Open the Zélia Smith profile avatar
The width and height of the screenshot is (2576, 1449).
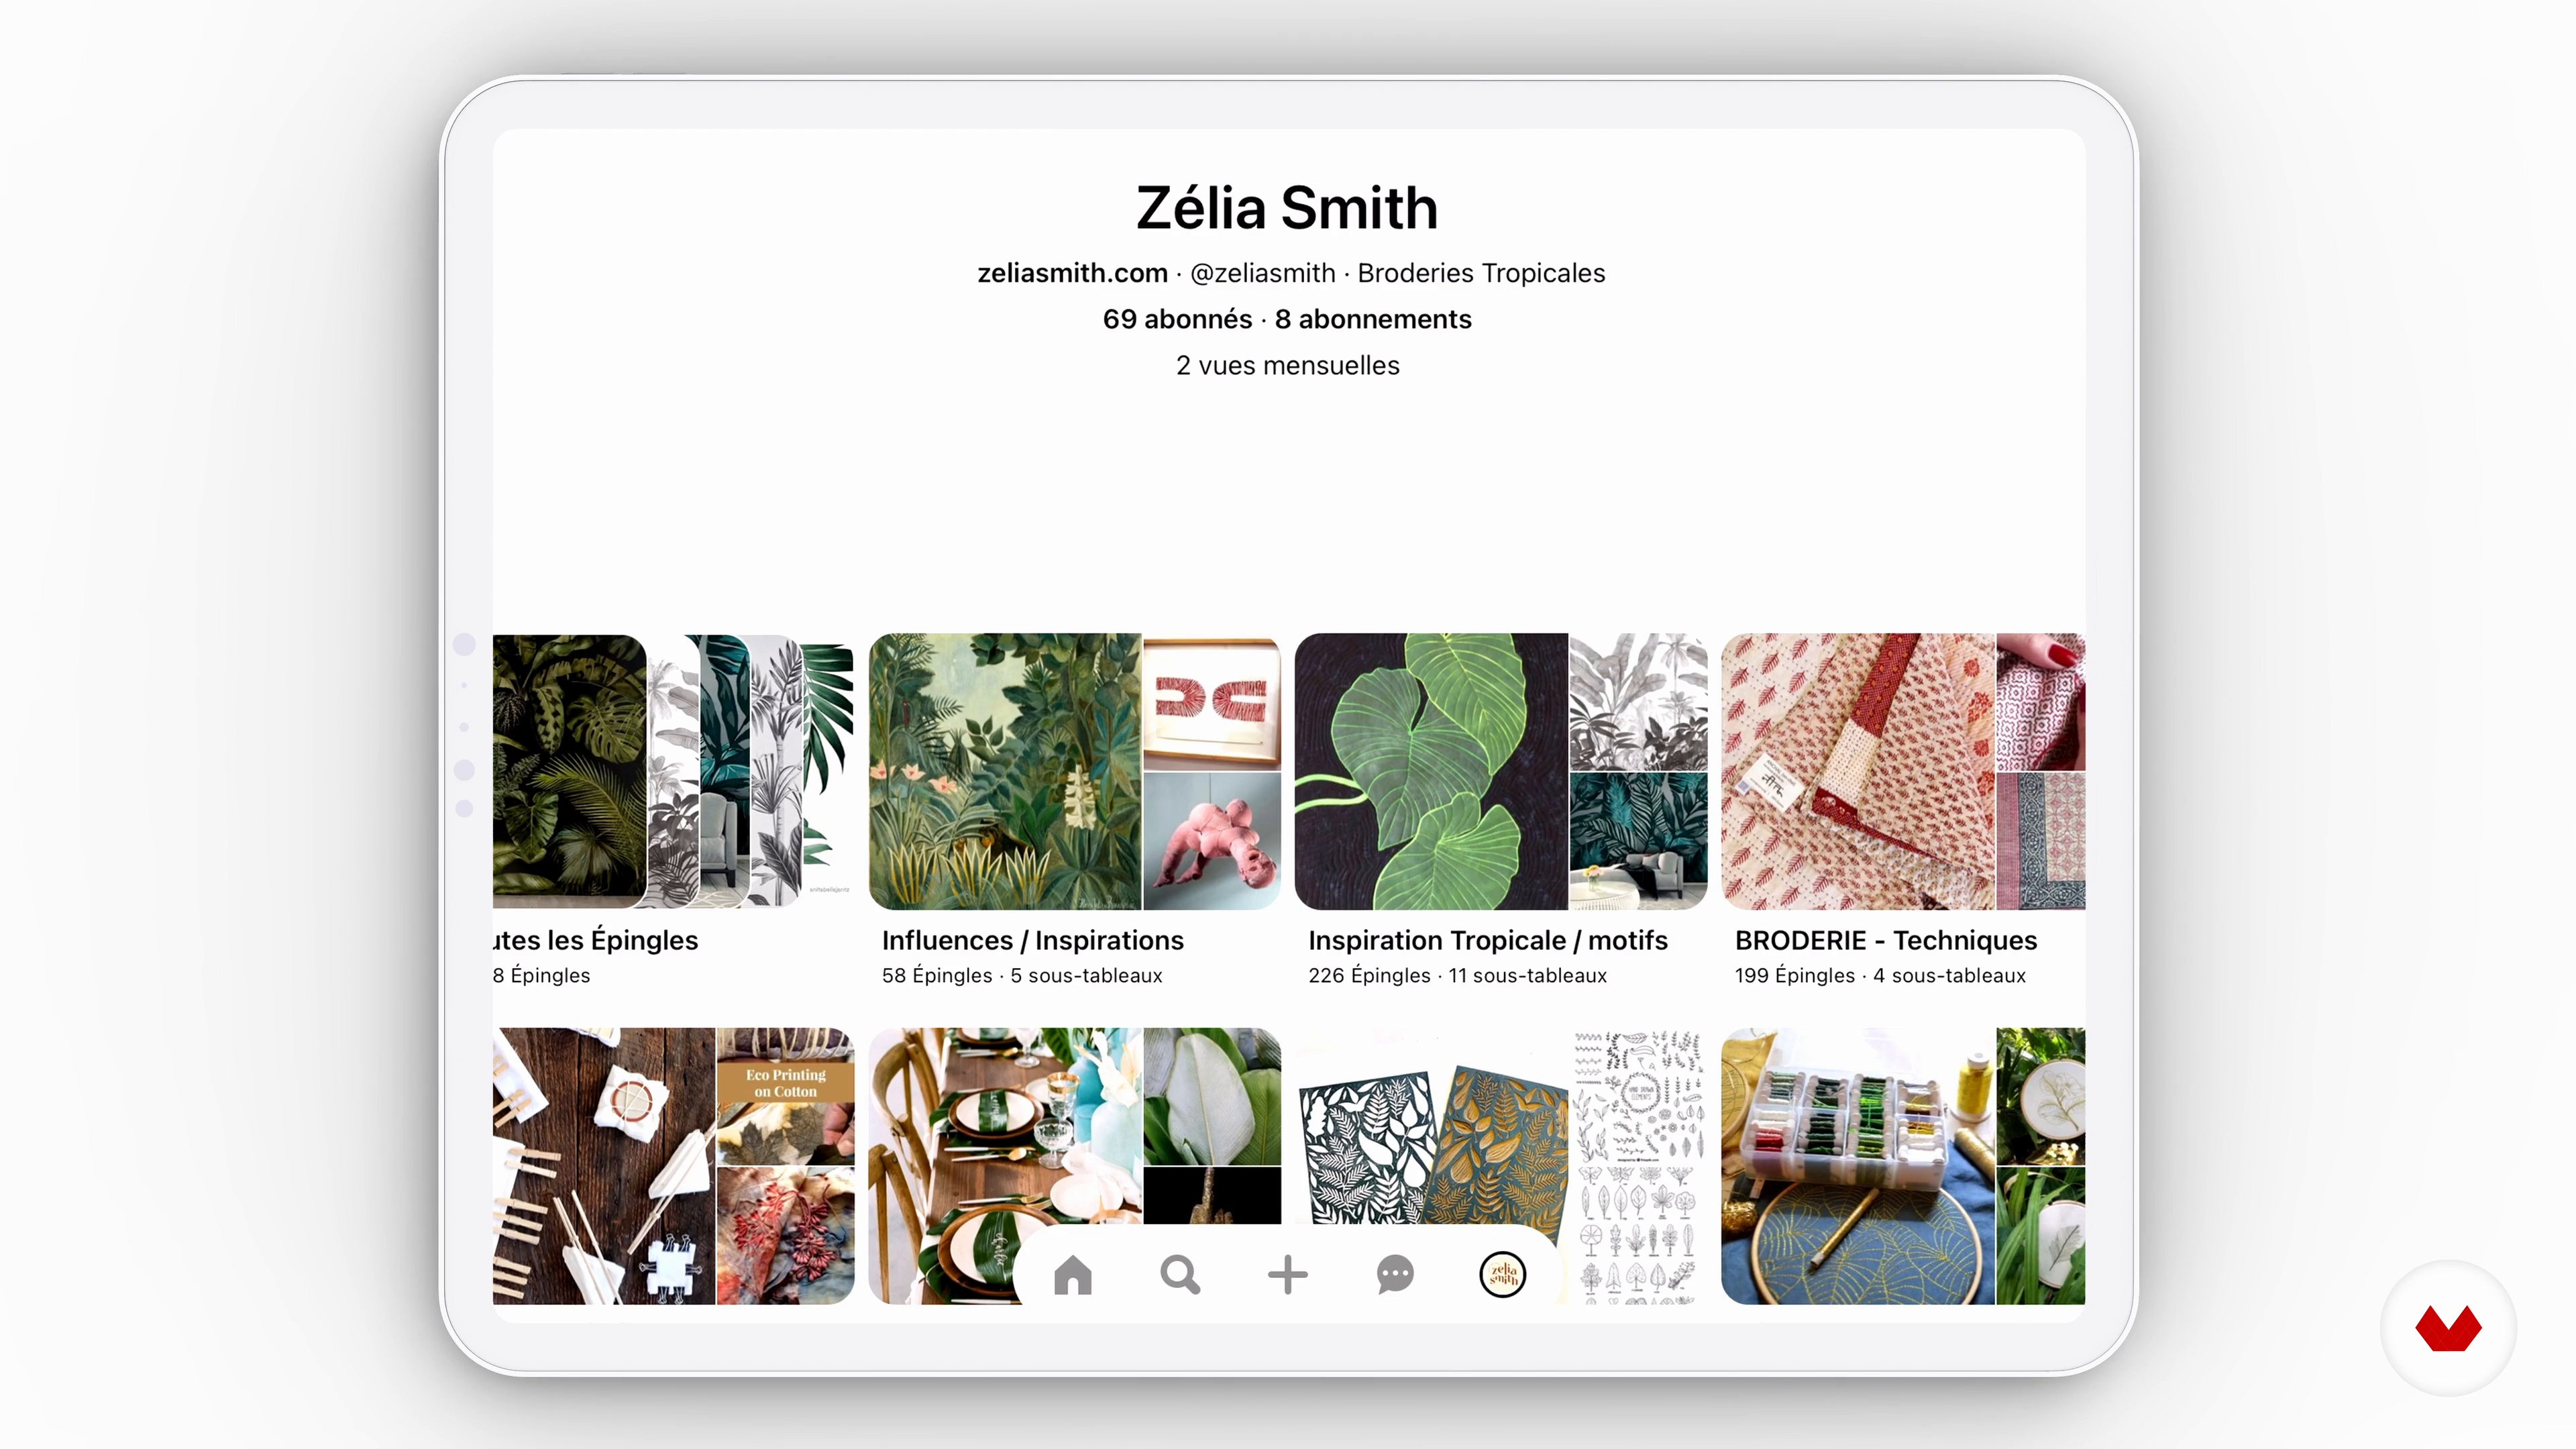click(x=1502, y=1275)
